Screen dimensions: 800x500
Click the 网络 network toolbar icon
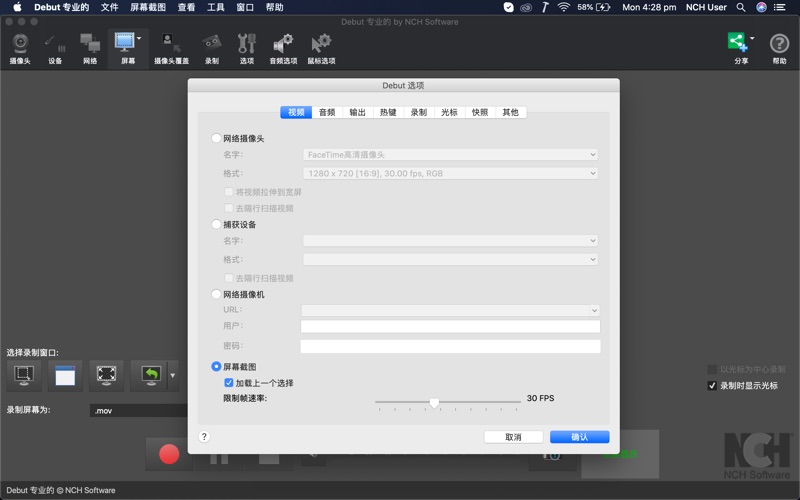[90, 45]
